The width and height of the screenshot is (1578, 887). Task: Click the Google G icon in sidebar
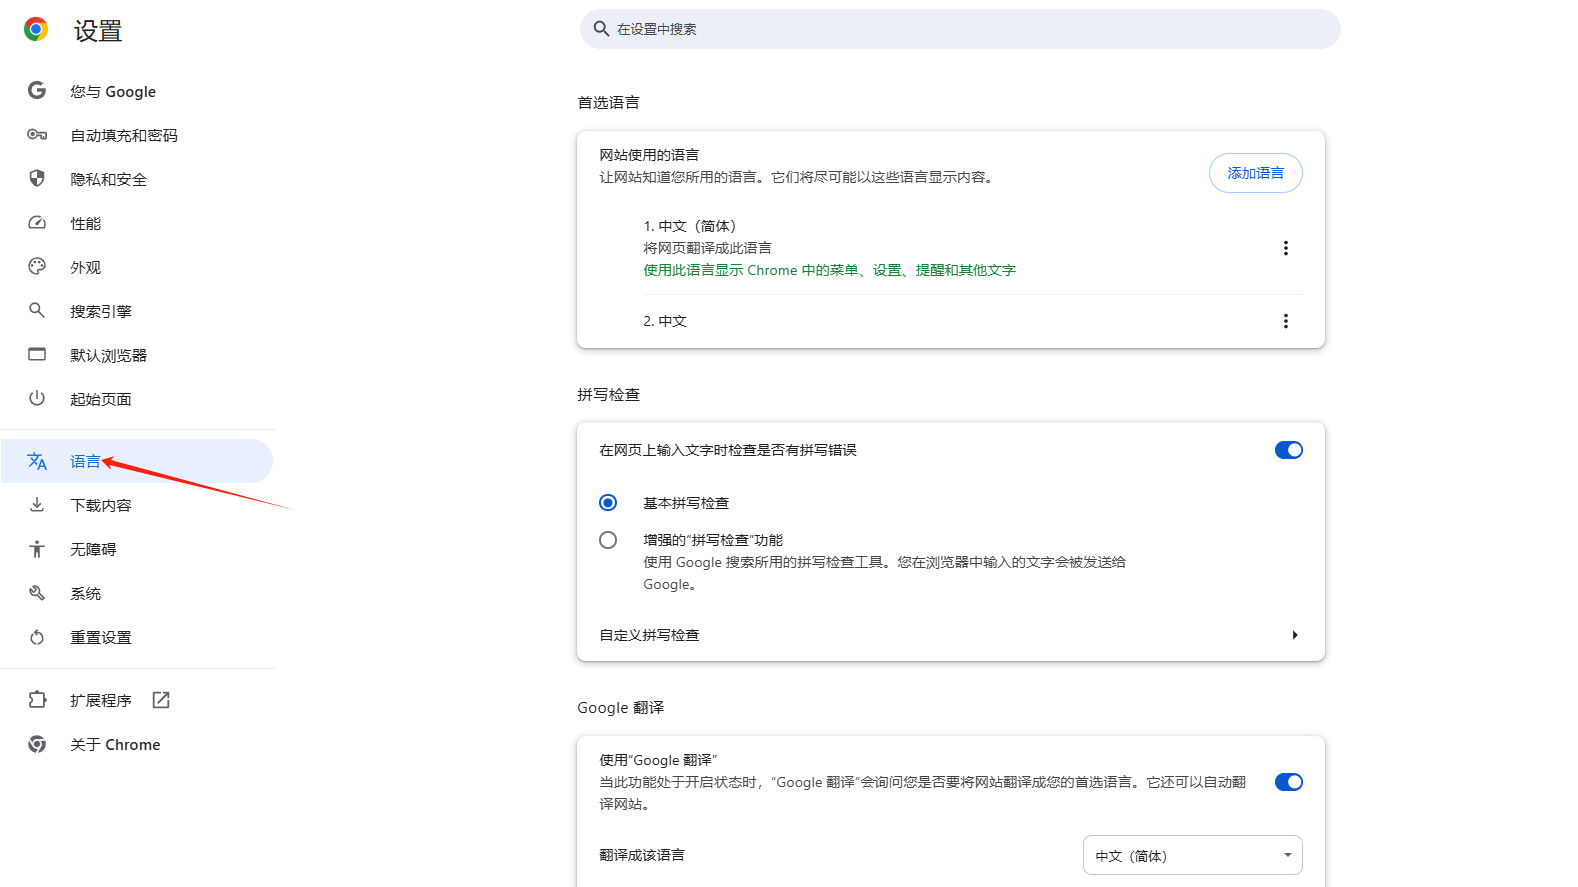tap(37, 91)
